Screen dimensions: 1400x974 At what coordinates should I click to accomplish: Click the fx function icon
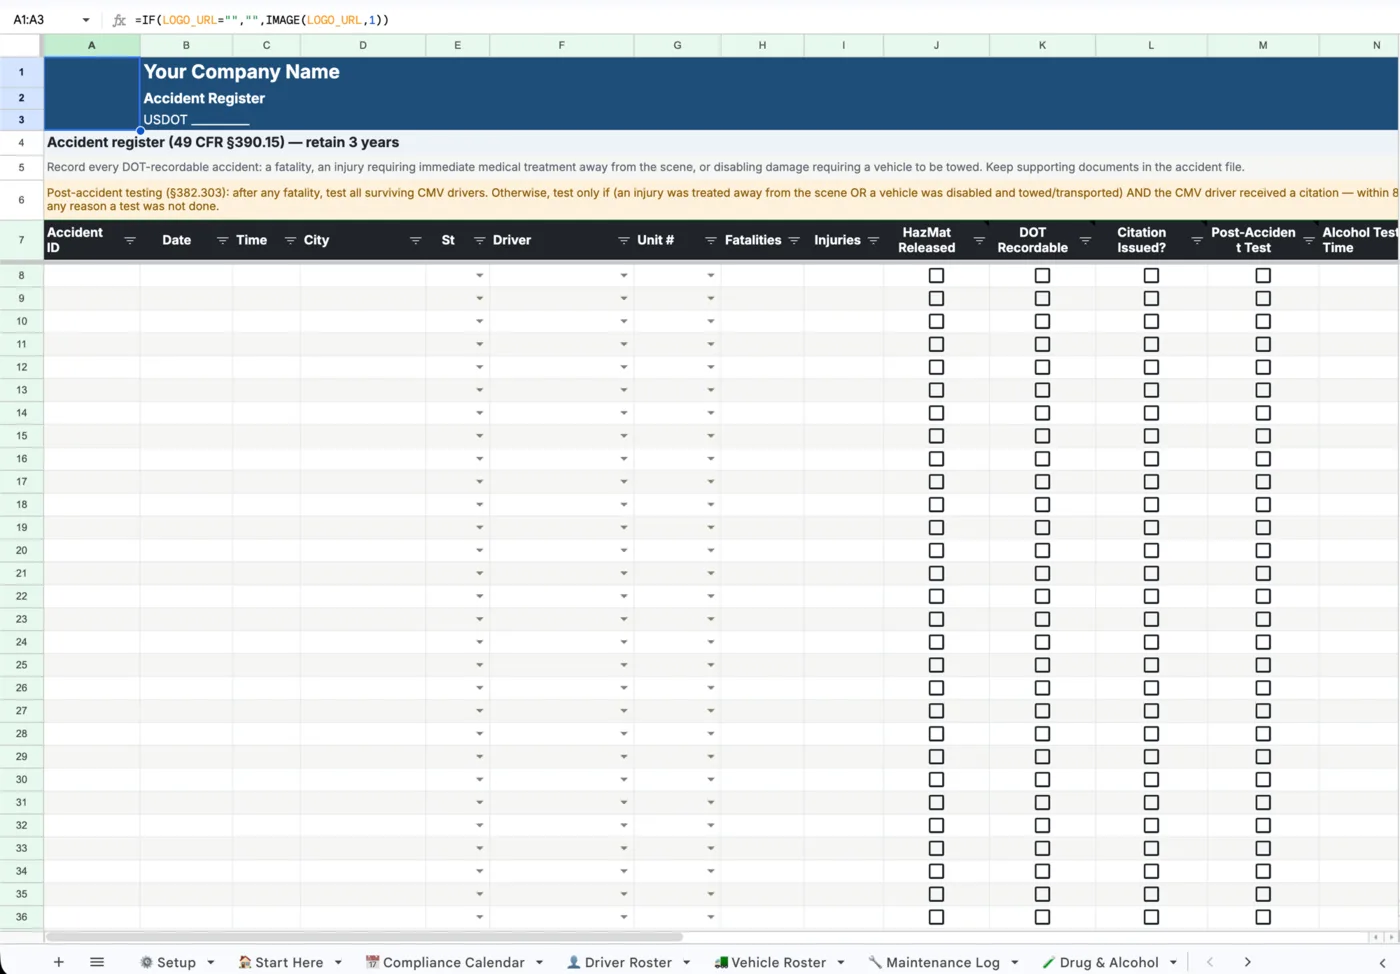pos(119,20)
